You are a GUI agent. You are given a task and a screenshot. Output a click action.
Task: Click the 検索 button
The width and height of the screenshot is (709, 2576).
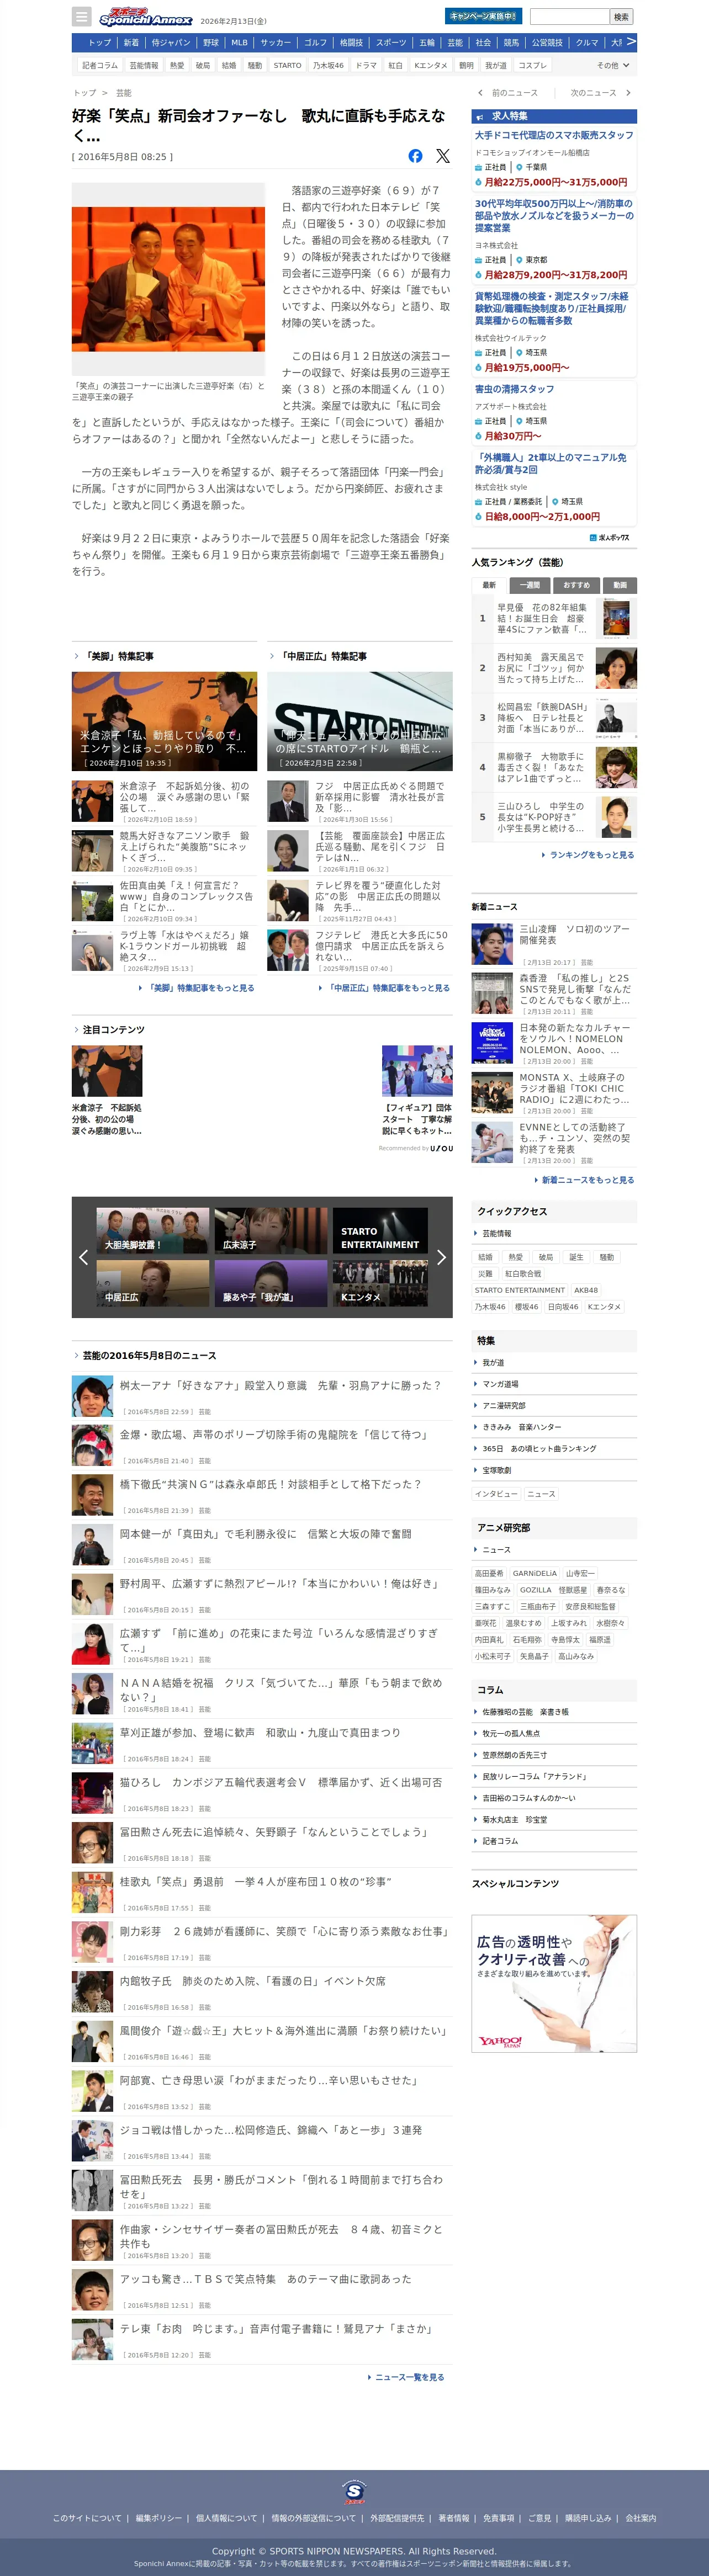[621, 17]
